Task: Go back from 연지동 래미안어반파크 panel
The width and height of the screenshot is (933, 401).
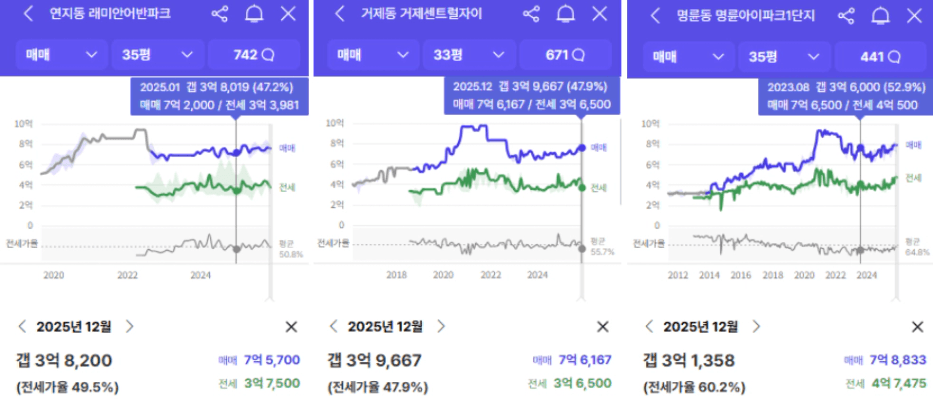Action: click(27, 14)
